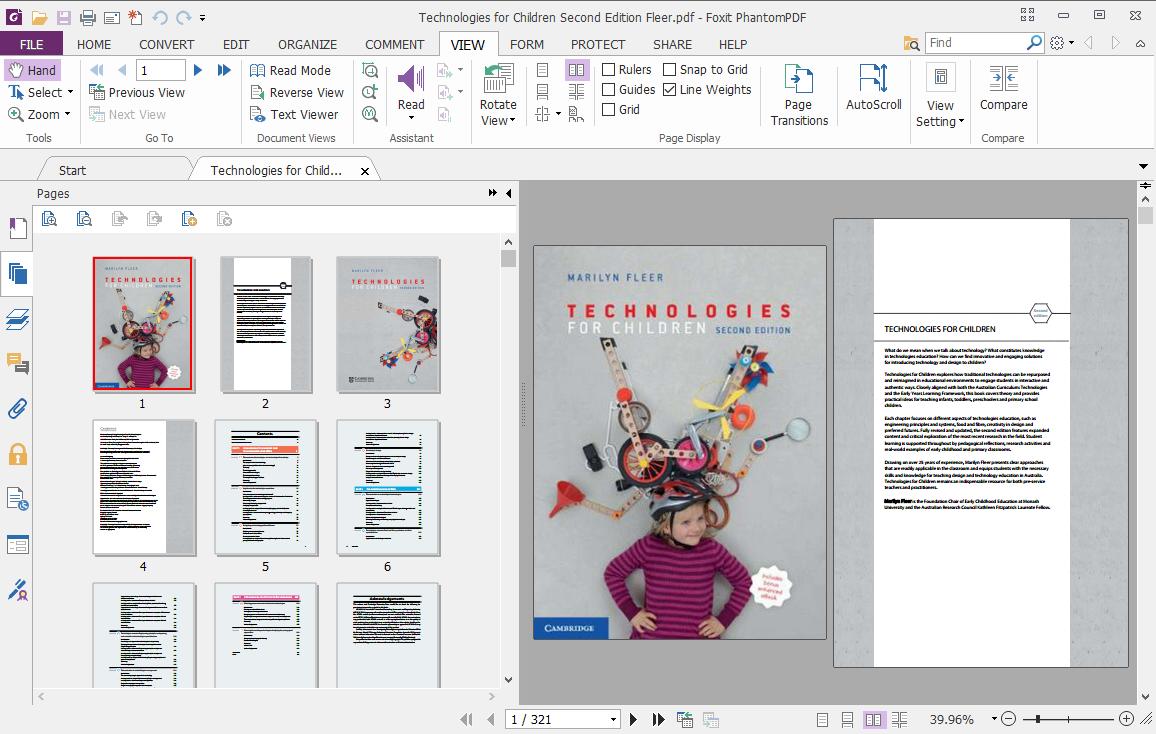This screenshot has height=734, width=1156.
Task: Click the Pages panel vertical scrollbar down arrow
Action: 508,679
